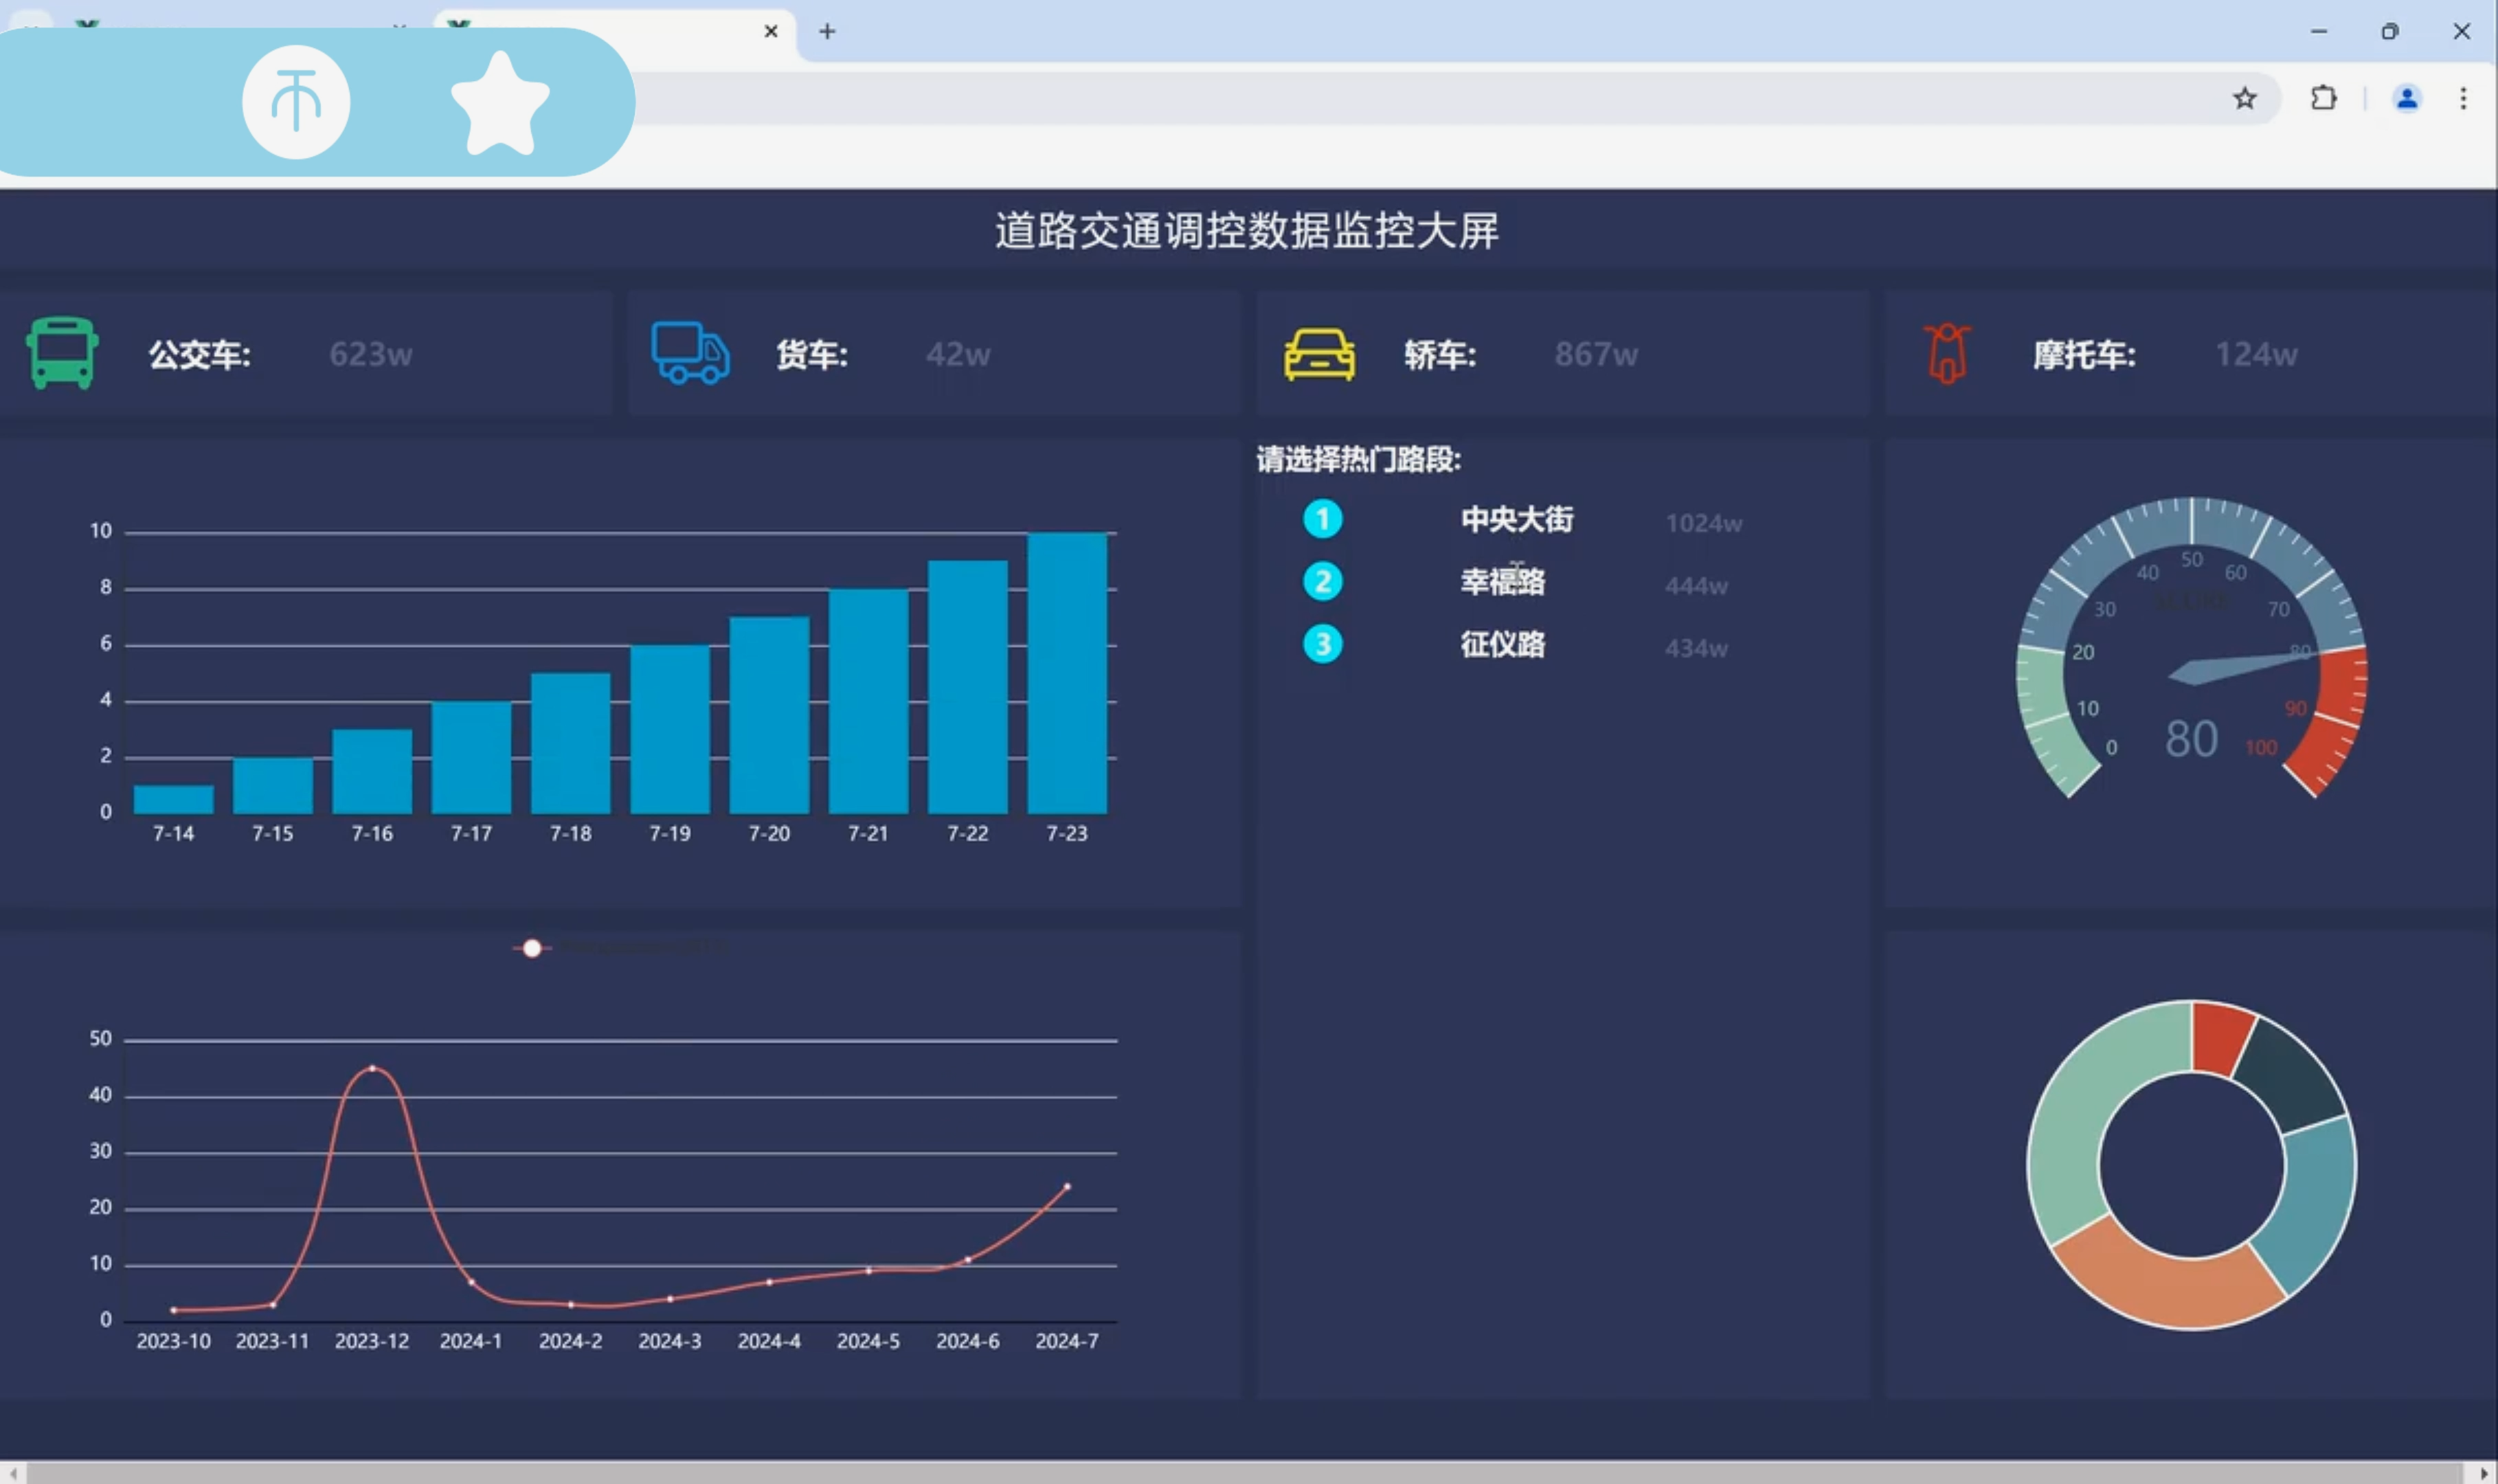This screenshot has height=1484, width=2498.
Task: Open Chrome's three-dot menu
Action: pos(2462,98)
